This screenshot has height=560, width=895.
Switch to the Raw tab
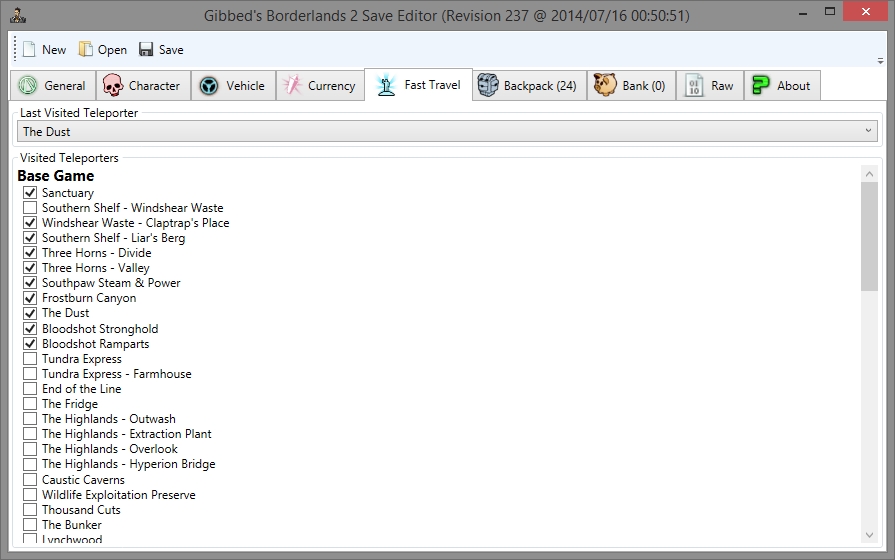click(710, 86)
